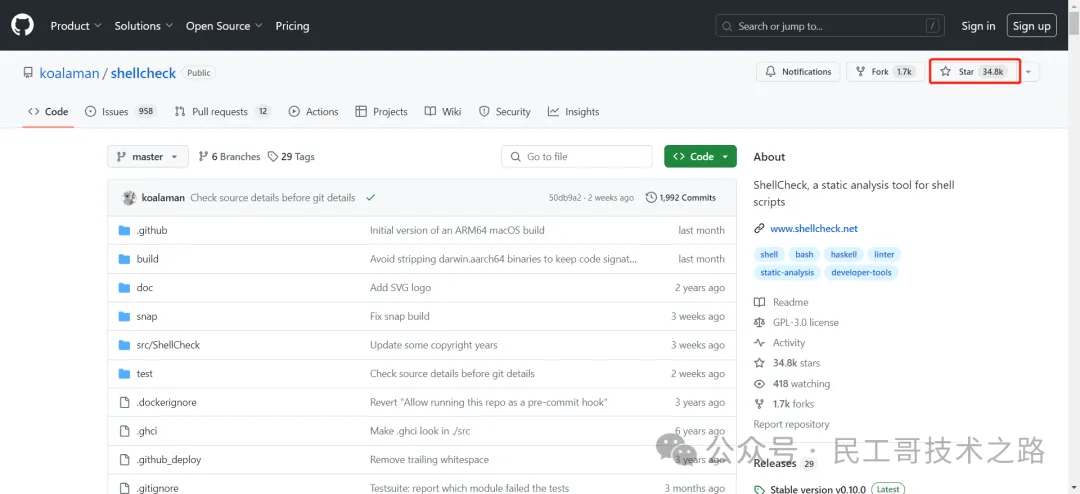Expand the green Code dropdown
The width and height of the screenshot is (1080, 494).
[x=700, y=157]
